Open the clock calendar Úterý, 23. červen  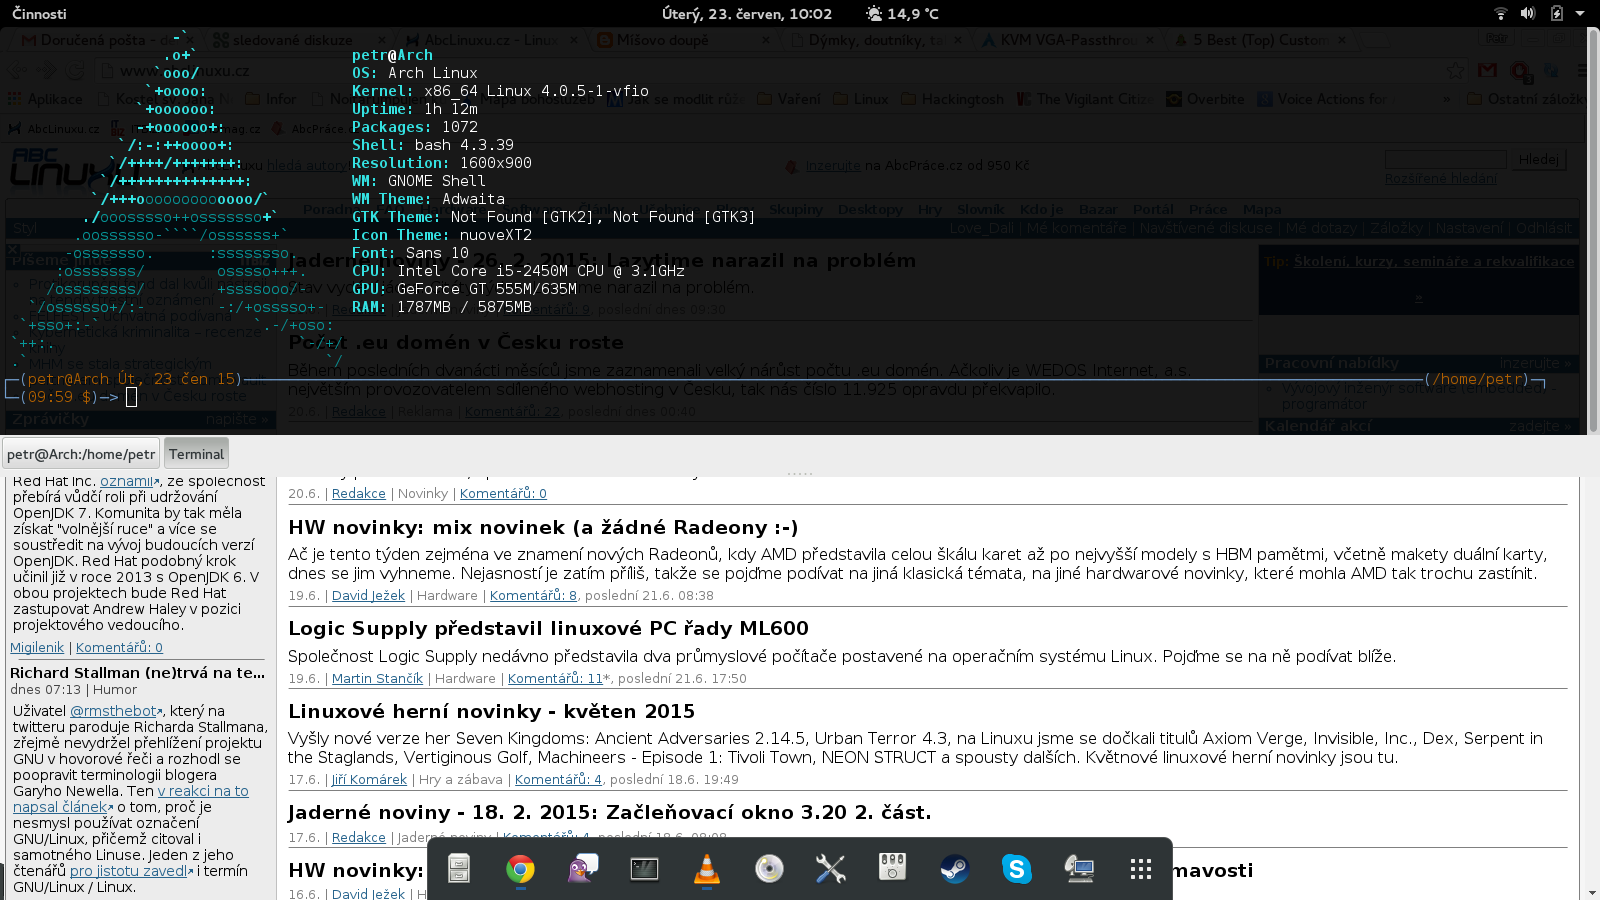tap(747, 13)
